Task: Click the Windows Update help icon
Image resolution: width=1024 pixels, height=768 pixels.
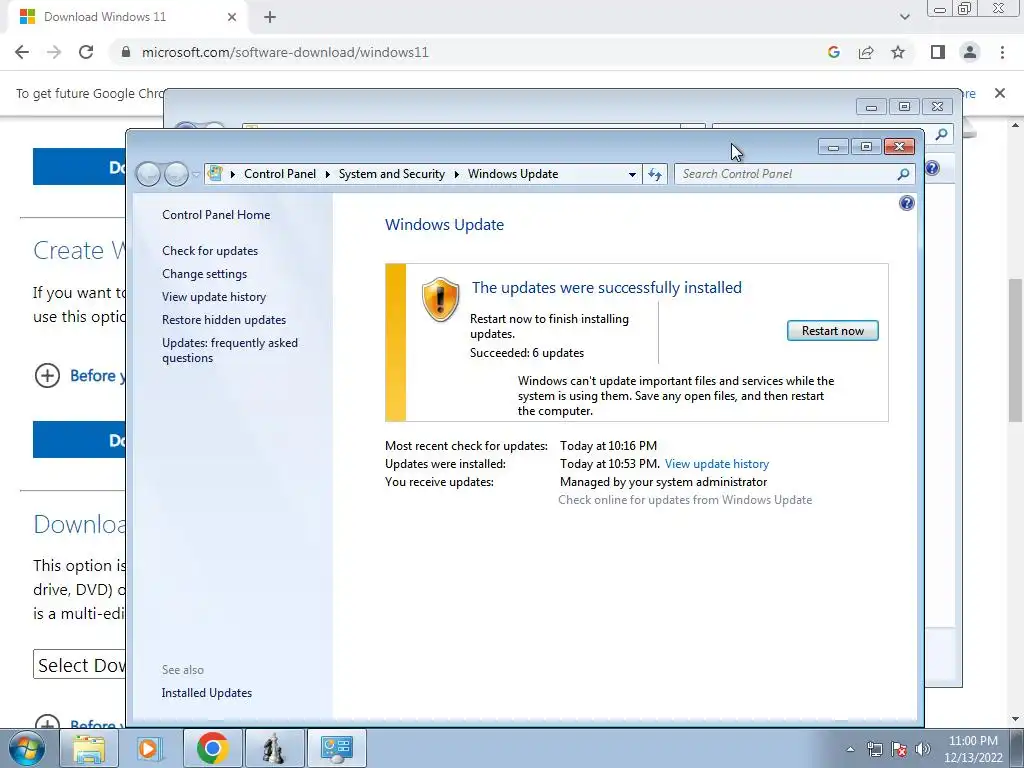Action: 906,203
